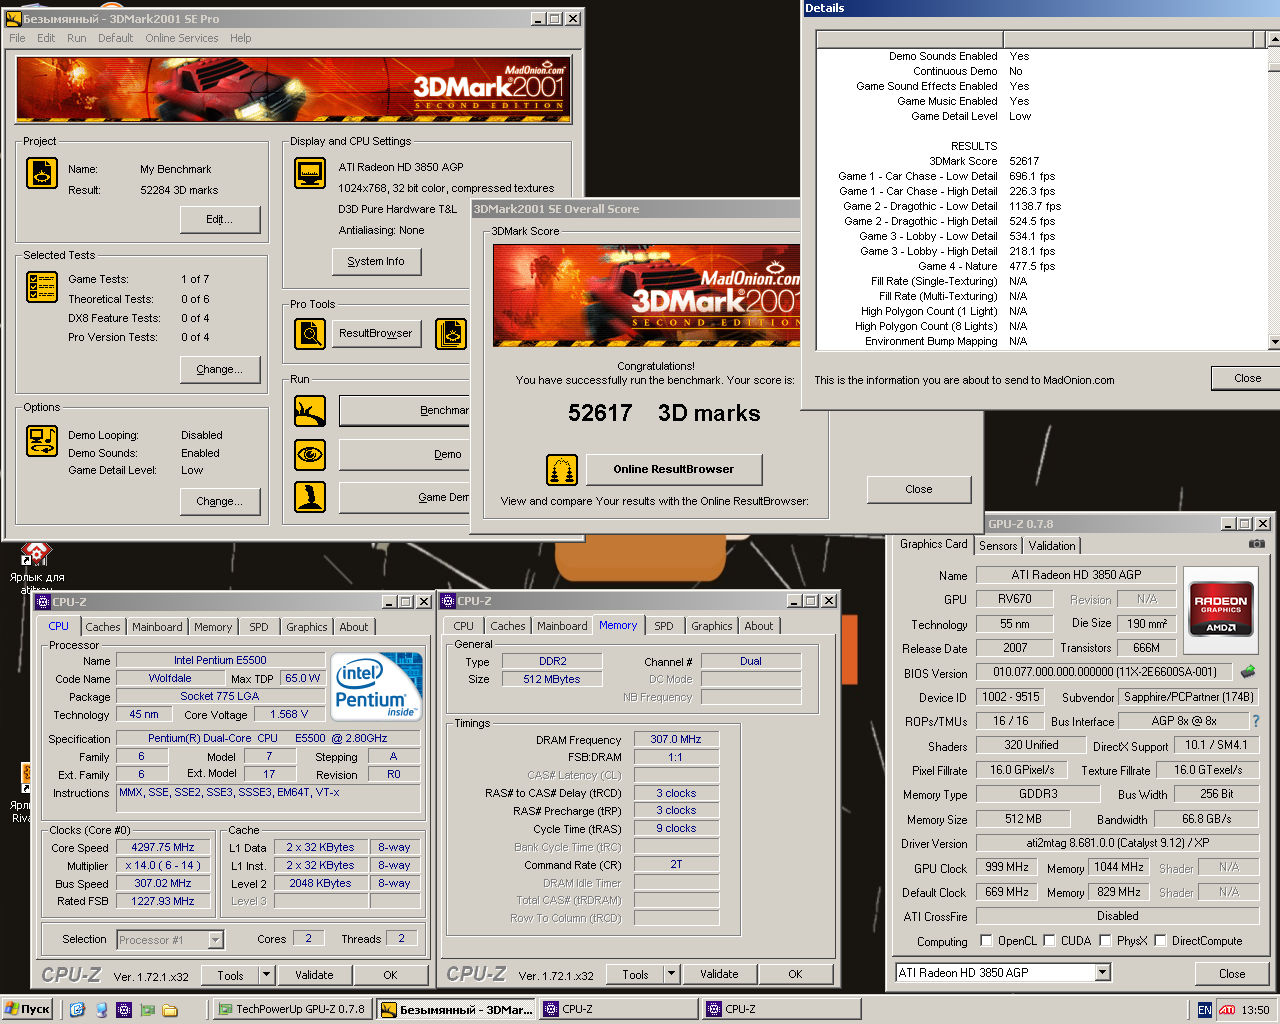Click the EN language indicator in the tray
The height and width of the screenshot is (1024, 1280).
(1204, 1010)
